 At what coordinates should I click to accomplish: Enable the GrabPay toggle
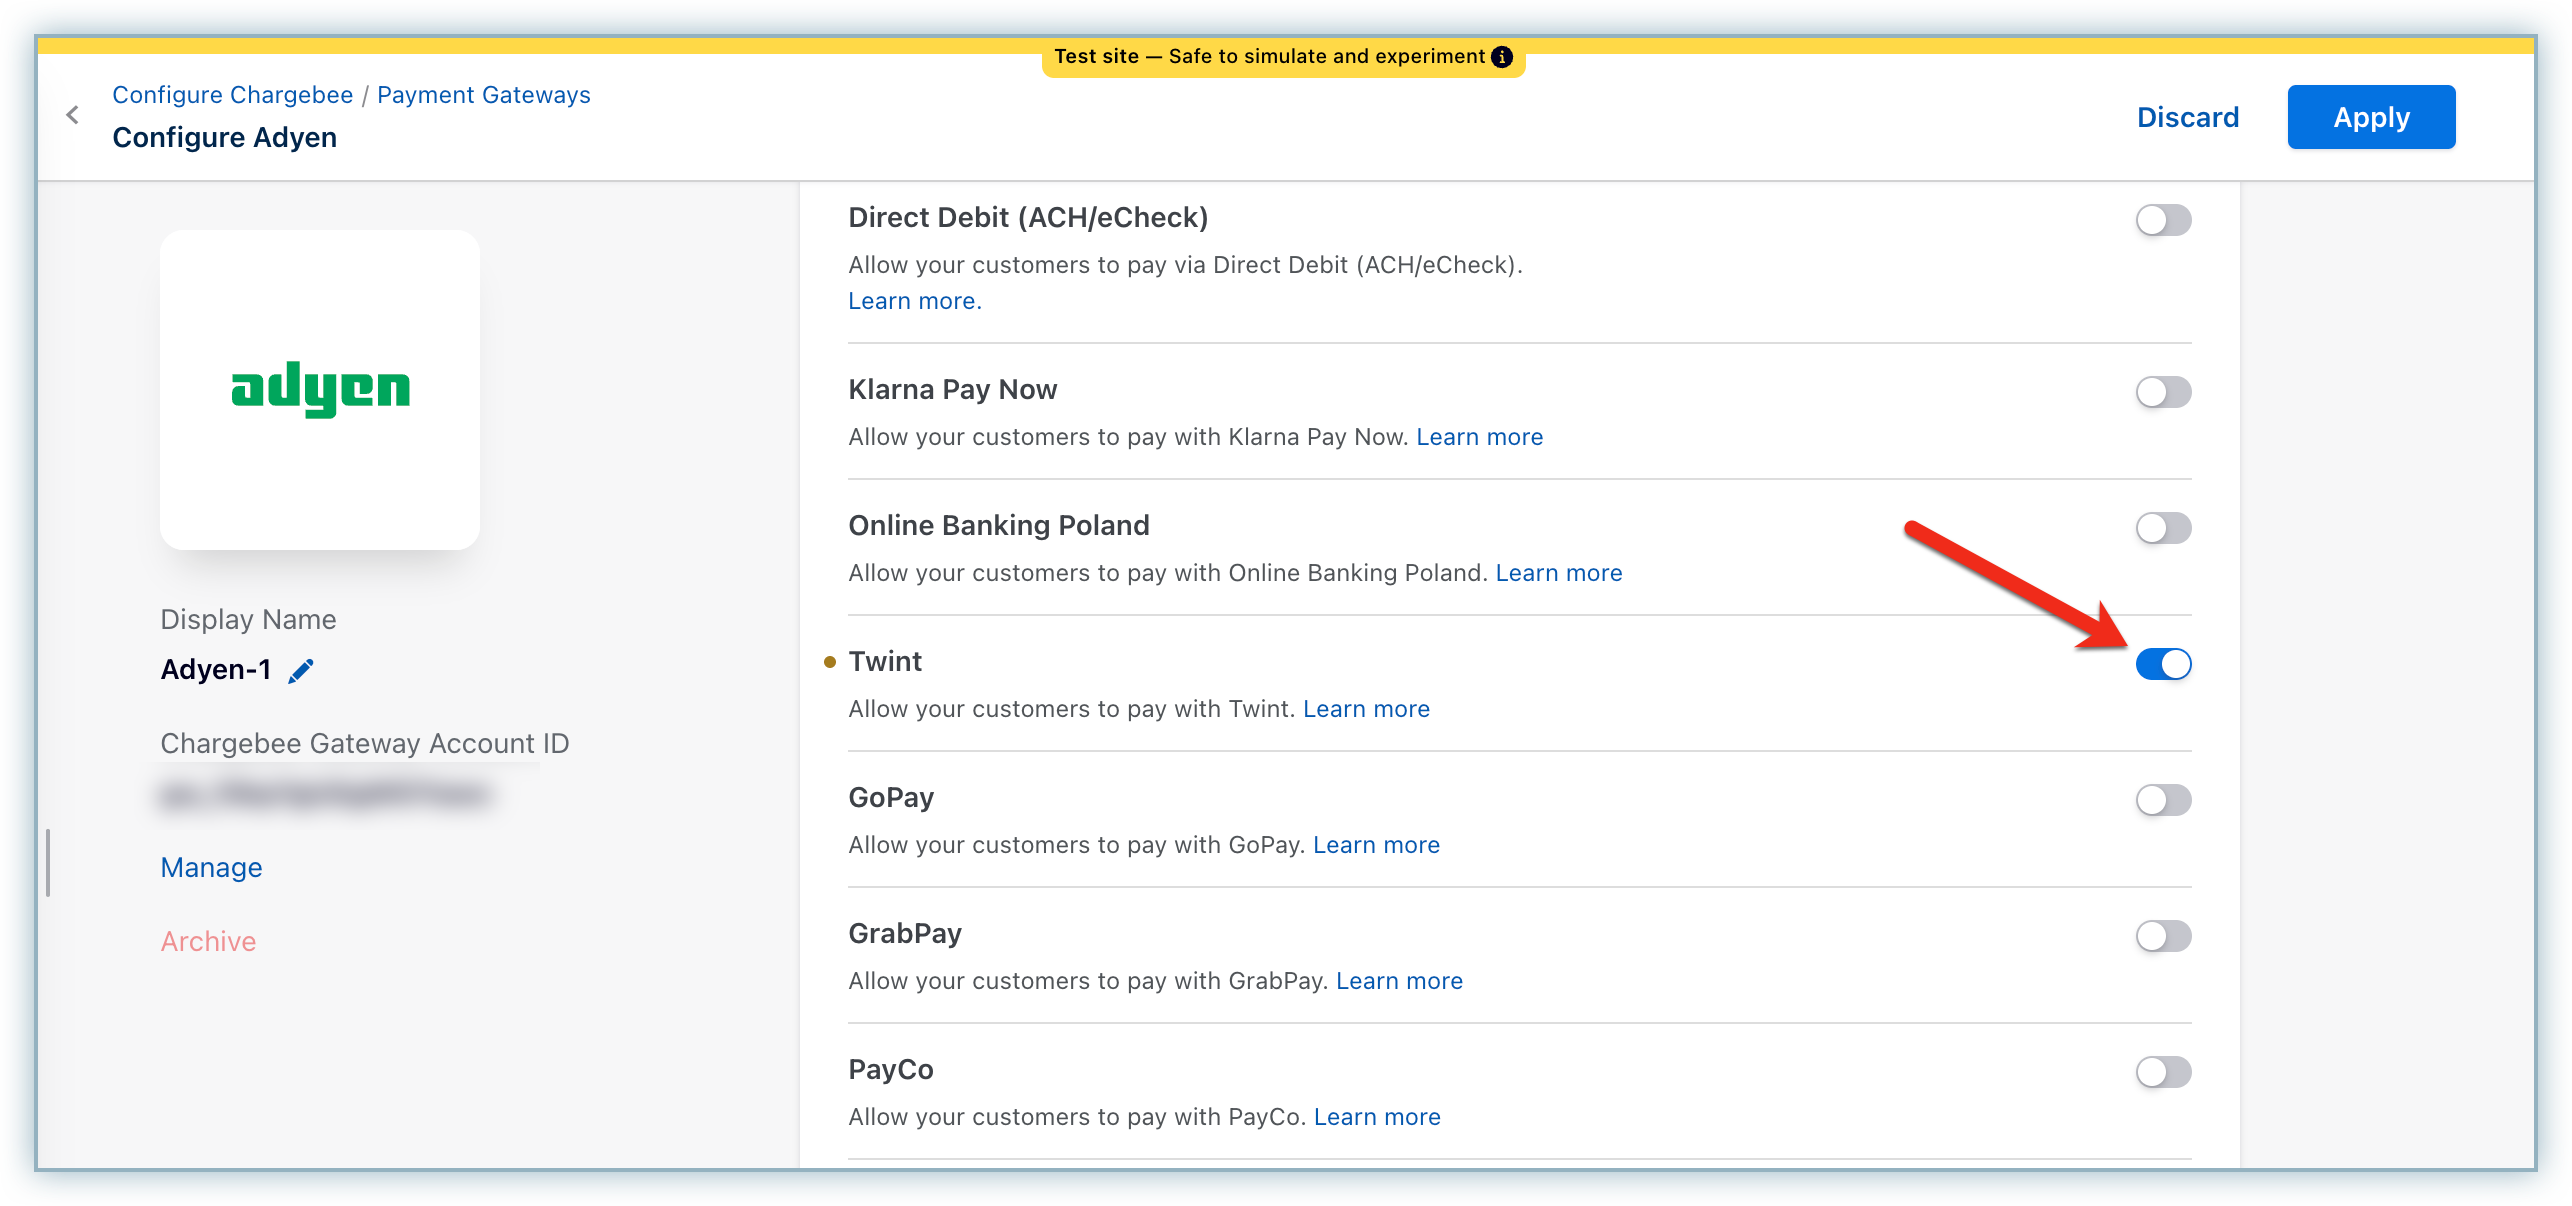[2163, 936]
